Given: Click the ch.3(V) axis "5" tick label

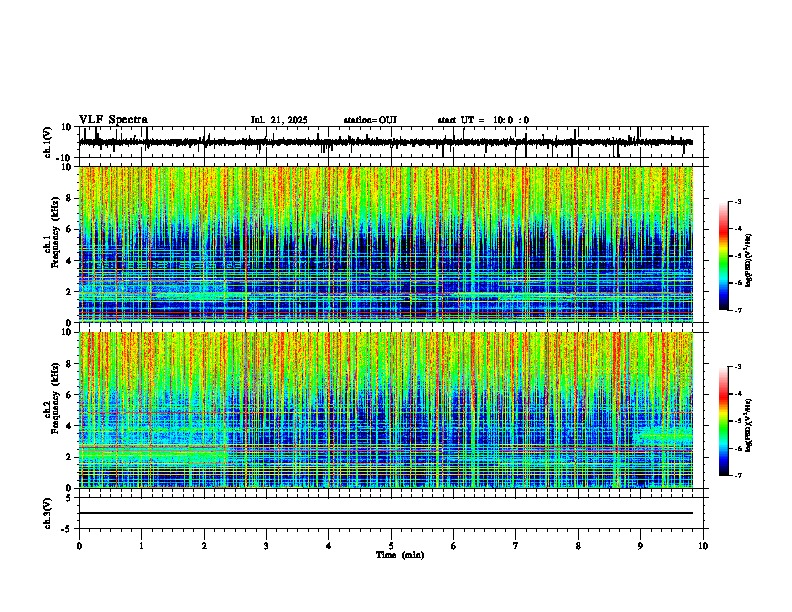Looking at the screenshot, I should [x=70, y=498].
